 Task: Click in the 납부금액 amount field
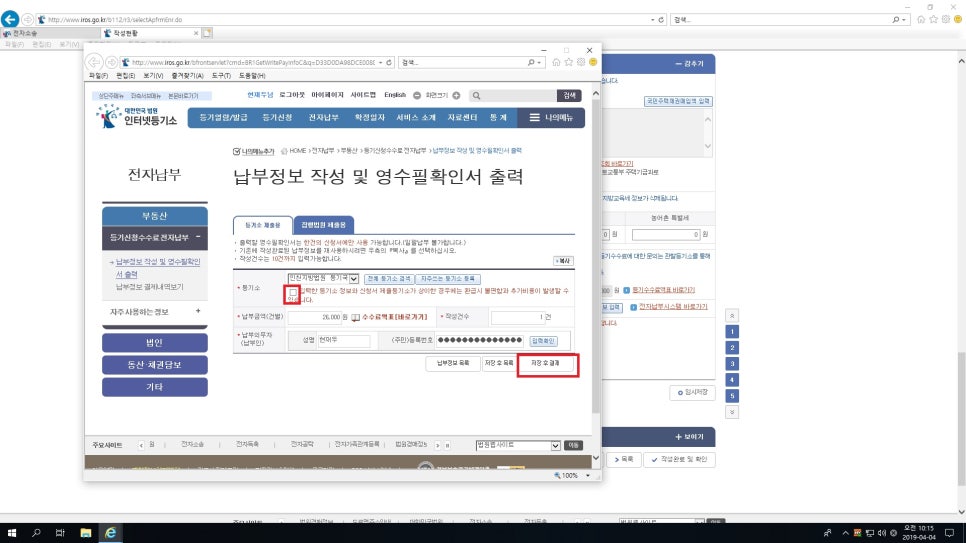click(x=315, y=317)
